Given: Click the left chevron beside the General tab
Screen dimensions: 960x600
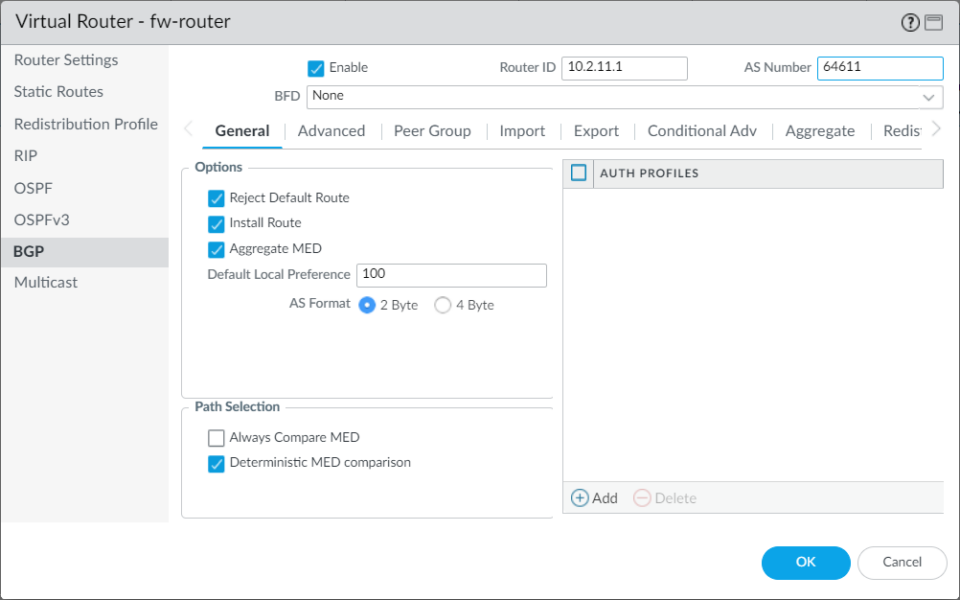Looking at the screenshot, I should pos(186,129).
